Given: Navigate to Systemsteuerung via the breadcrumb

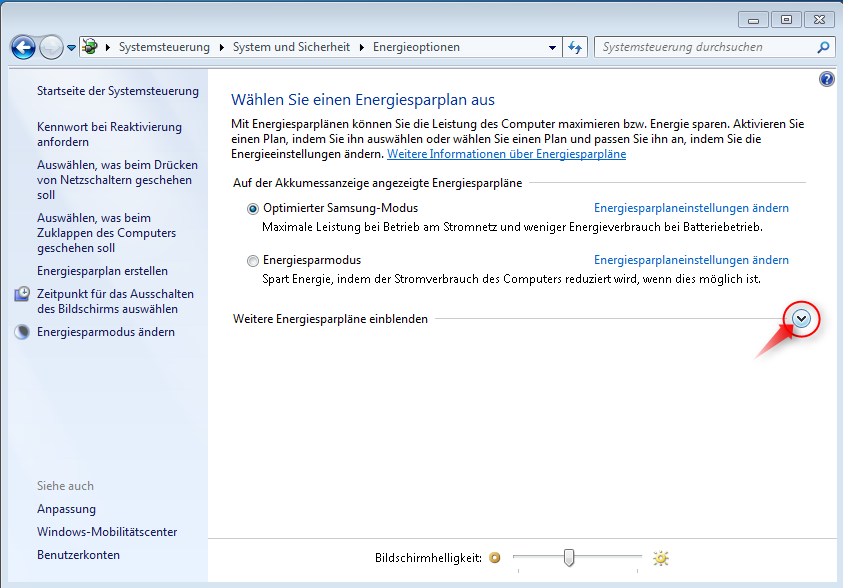Looking at the screenshot, I should 164,46.
